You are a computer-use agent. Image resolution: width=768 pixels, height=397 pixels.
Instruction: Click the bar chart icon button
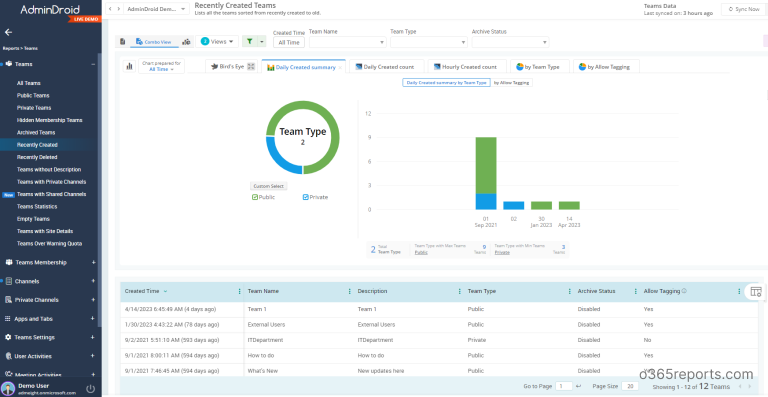(130, 66)
